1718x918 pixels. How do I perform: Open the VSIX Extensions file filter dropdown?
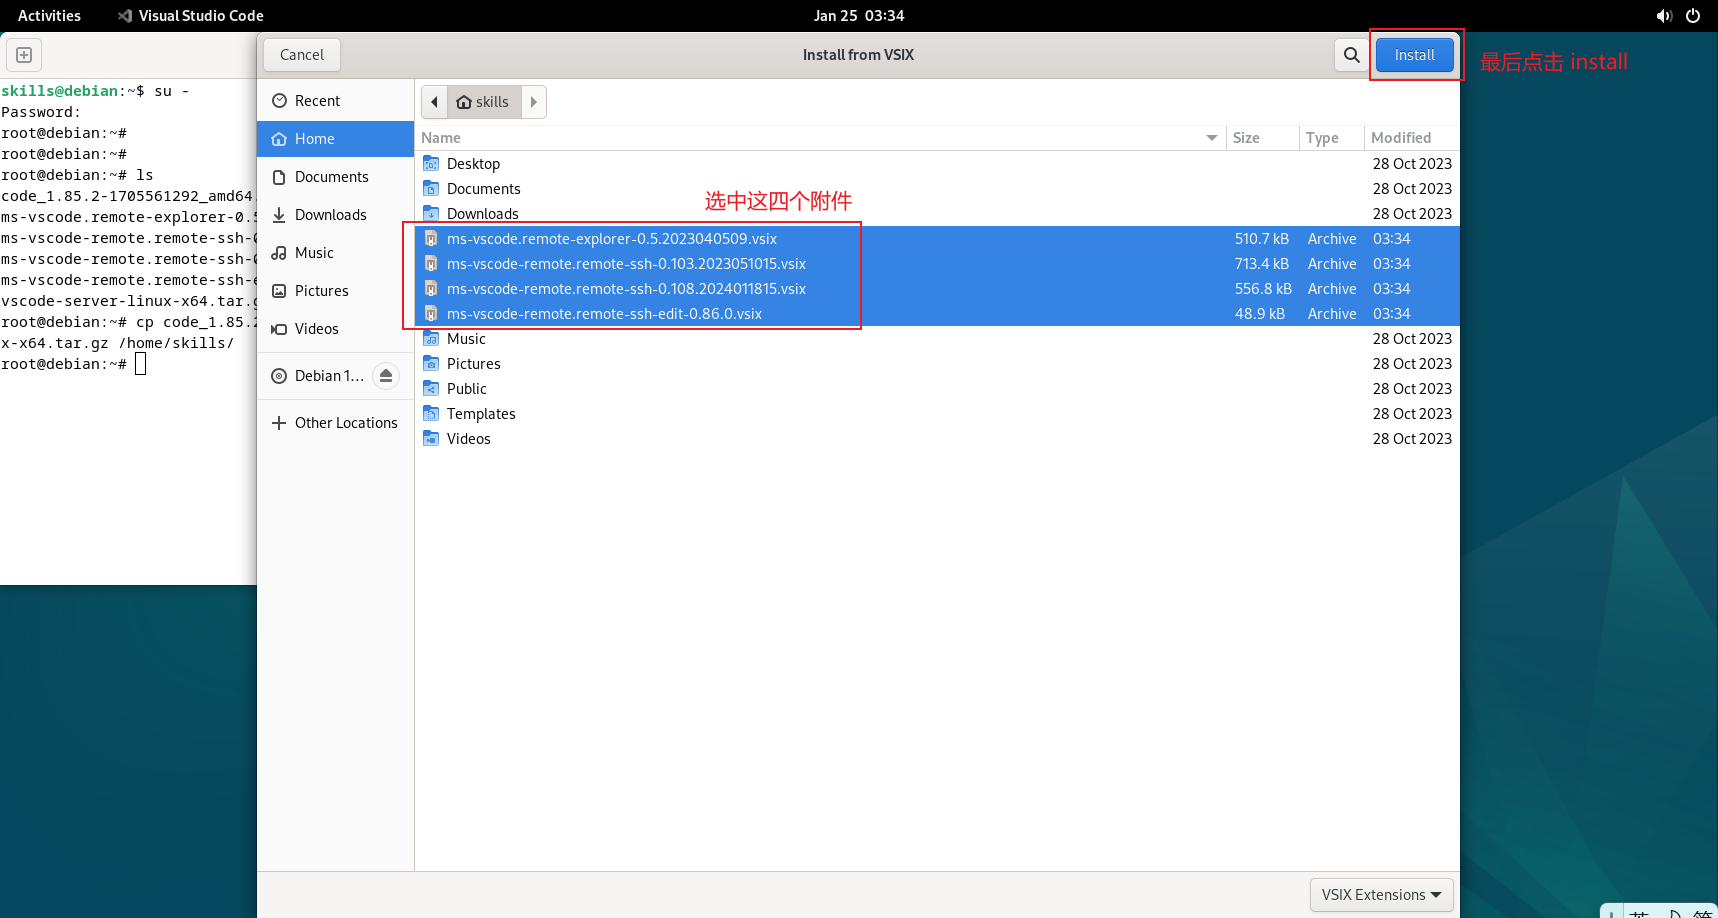[x=1381, y=895]
